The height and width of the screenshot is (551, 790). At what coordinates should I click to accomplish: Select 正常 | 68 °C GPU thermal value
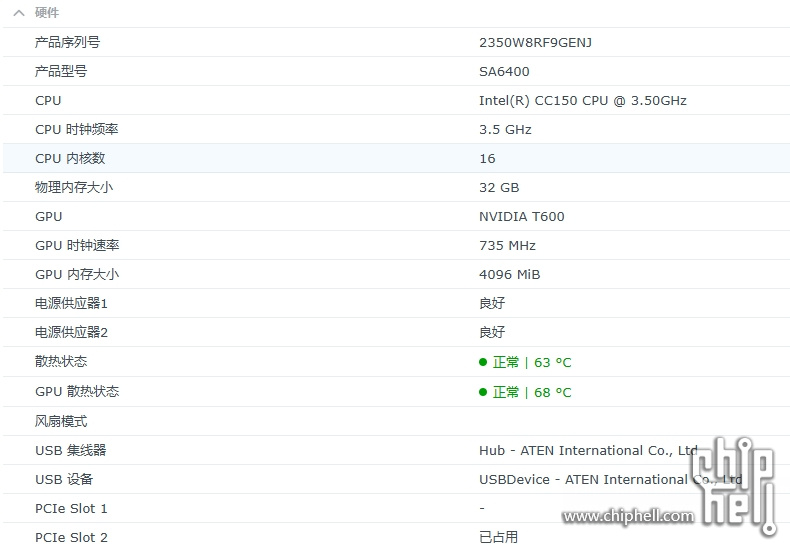pos(532,392)
